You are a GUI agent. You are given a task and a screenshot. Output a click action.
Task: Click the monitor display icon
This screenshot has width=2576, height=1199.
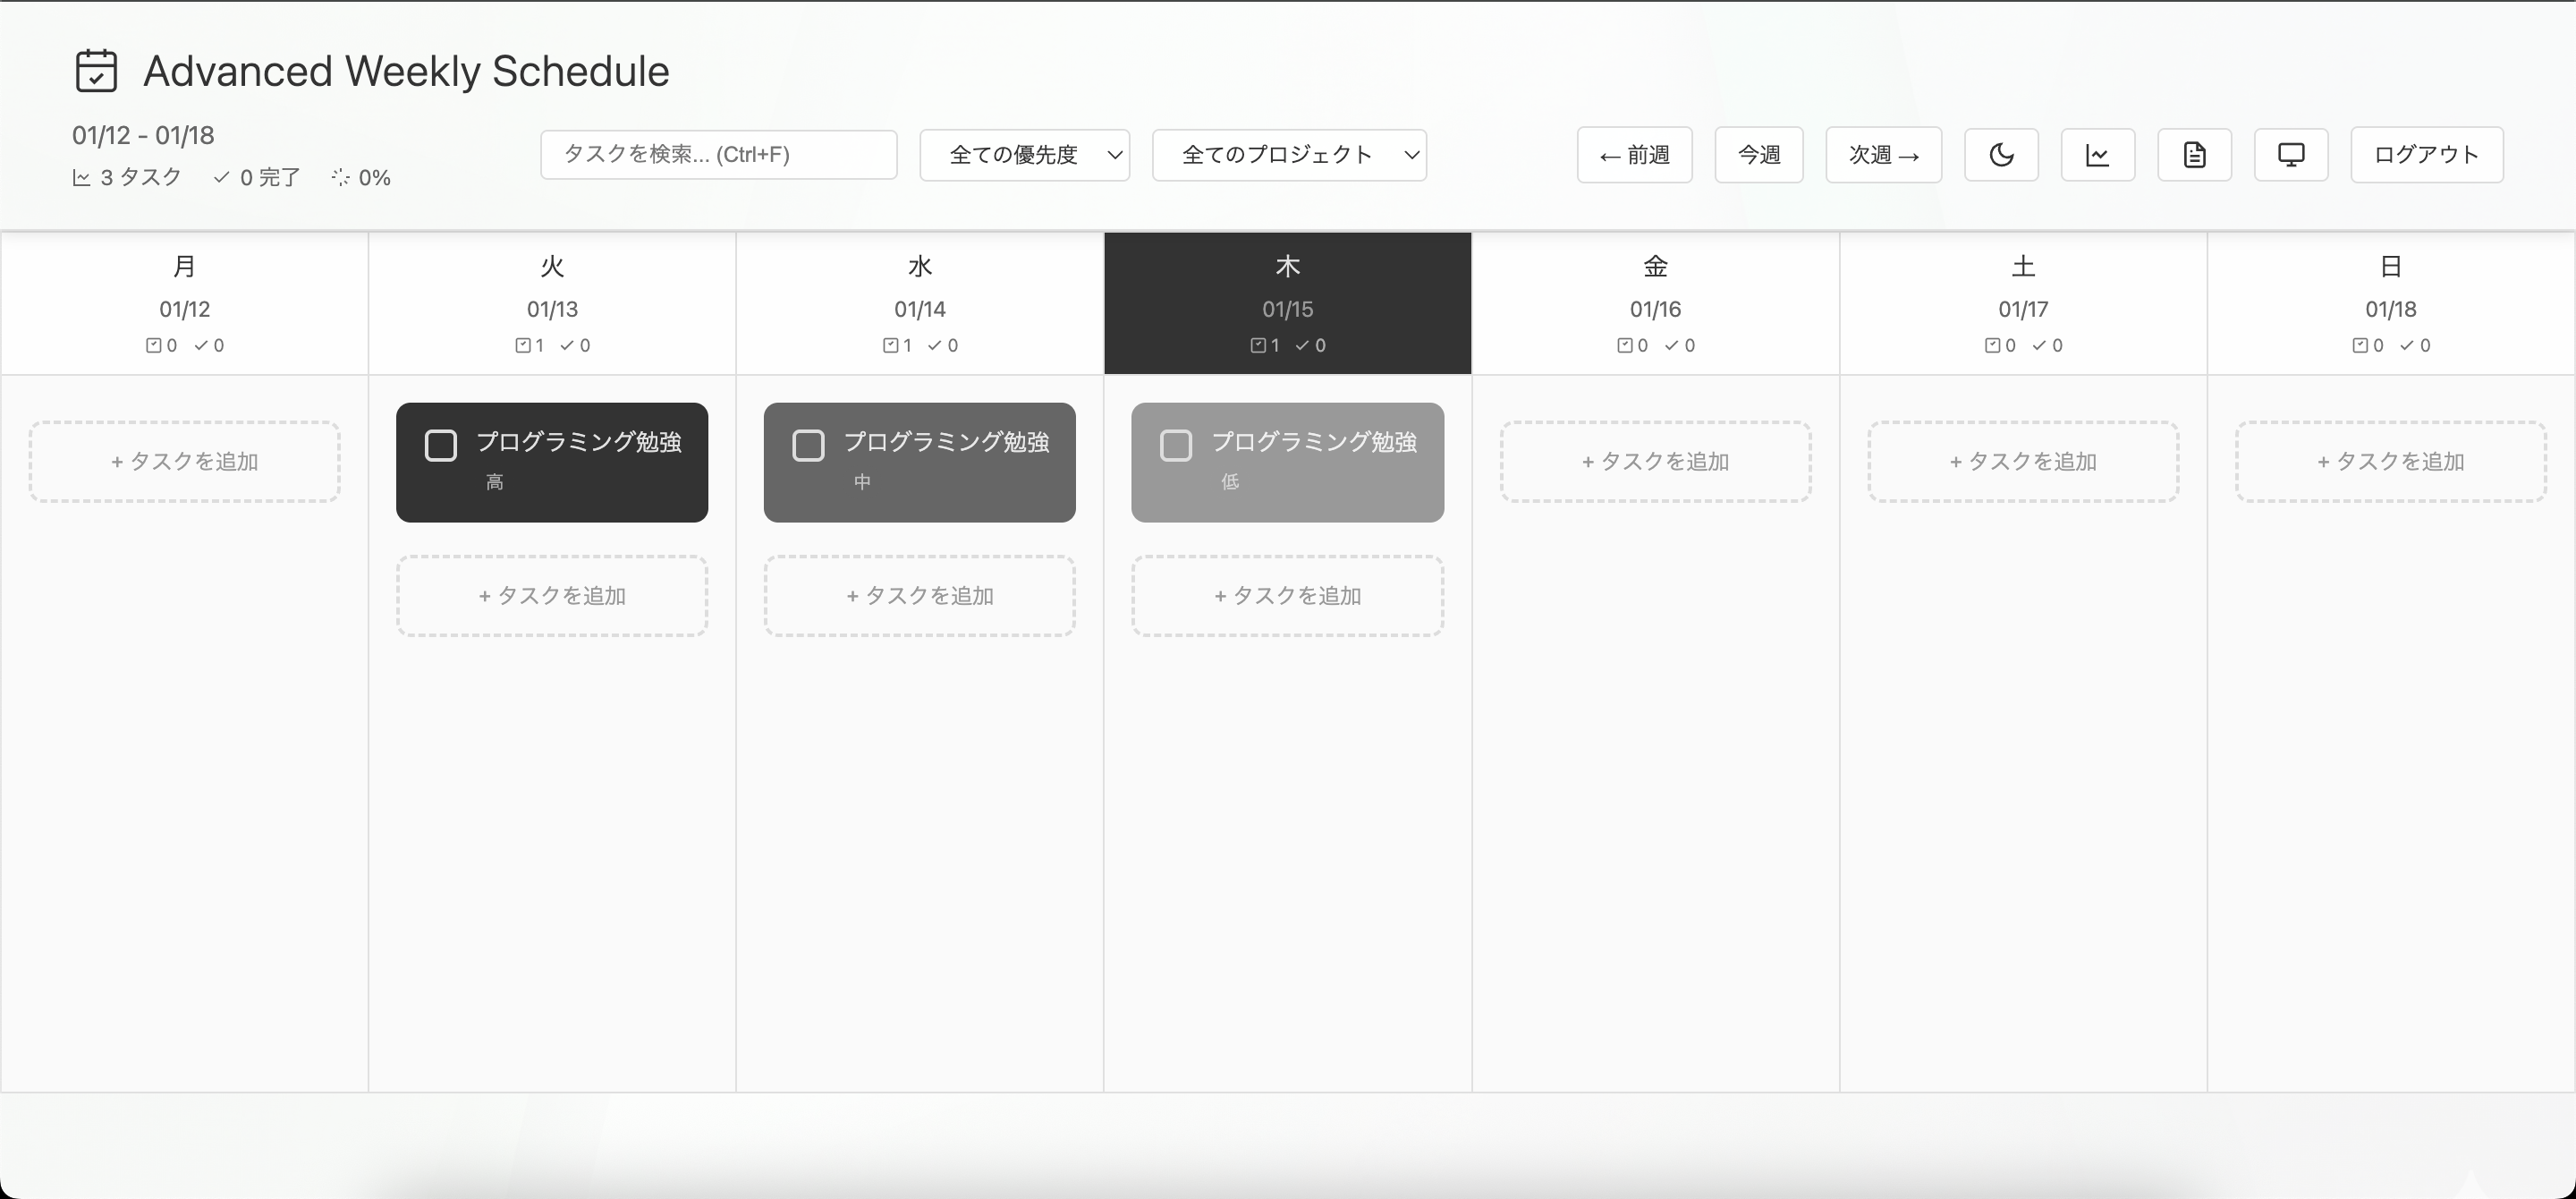click(x=2291, y=154)
